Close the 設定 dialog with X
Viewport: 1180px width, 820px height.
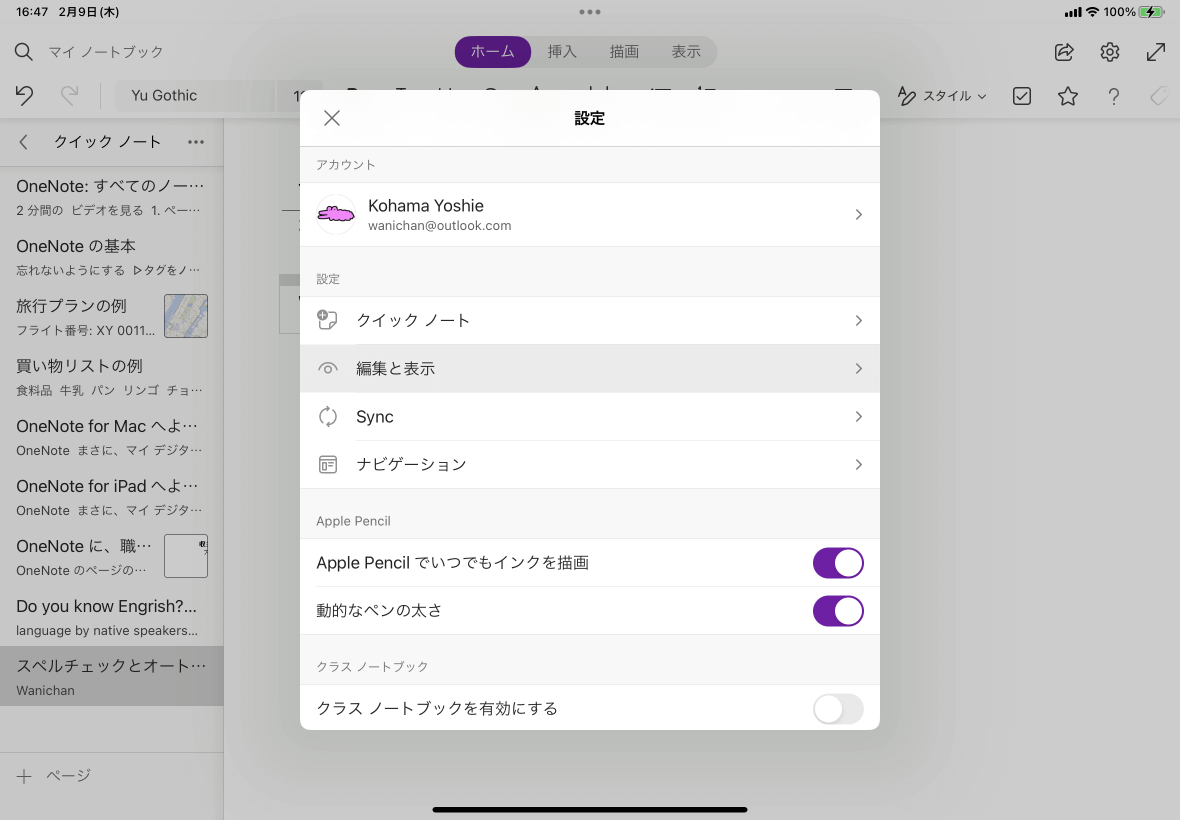coord(332,118)
